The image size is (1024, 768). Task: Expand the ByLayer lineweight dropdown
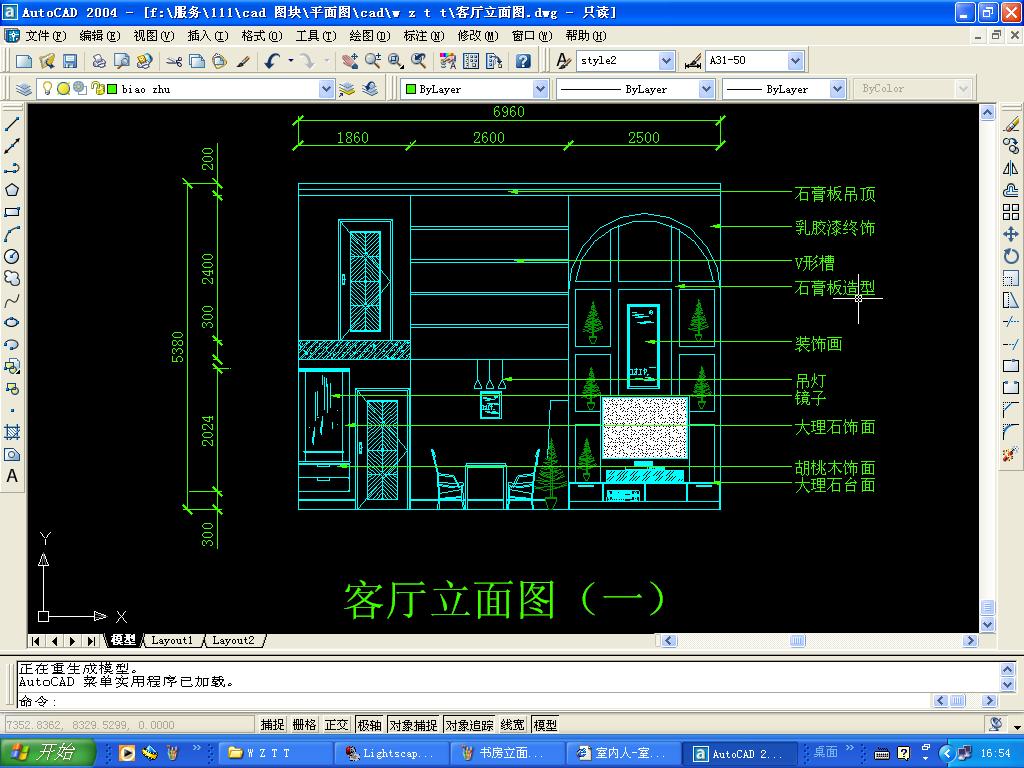click(x=837, y=89)
